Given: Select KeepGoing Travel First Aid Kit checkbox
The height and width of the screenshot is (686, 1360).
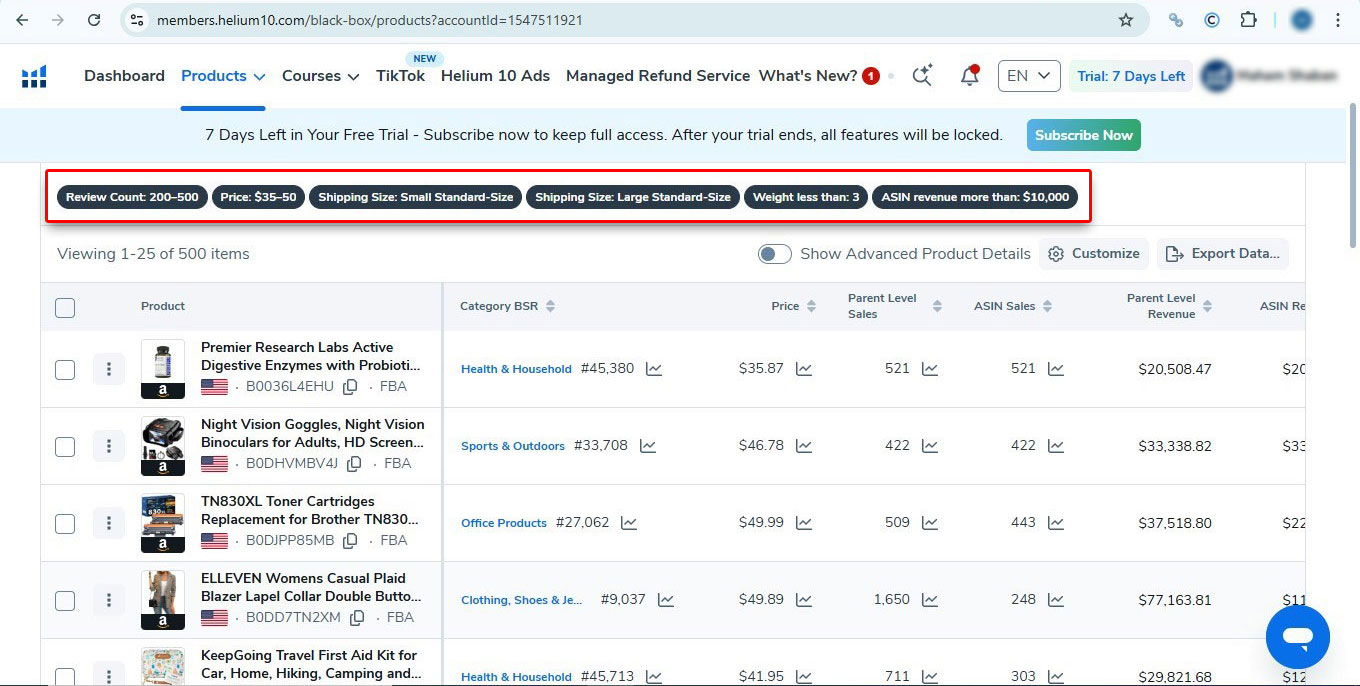Looking at the screenshot, I should click(x=65, y=676).
